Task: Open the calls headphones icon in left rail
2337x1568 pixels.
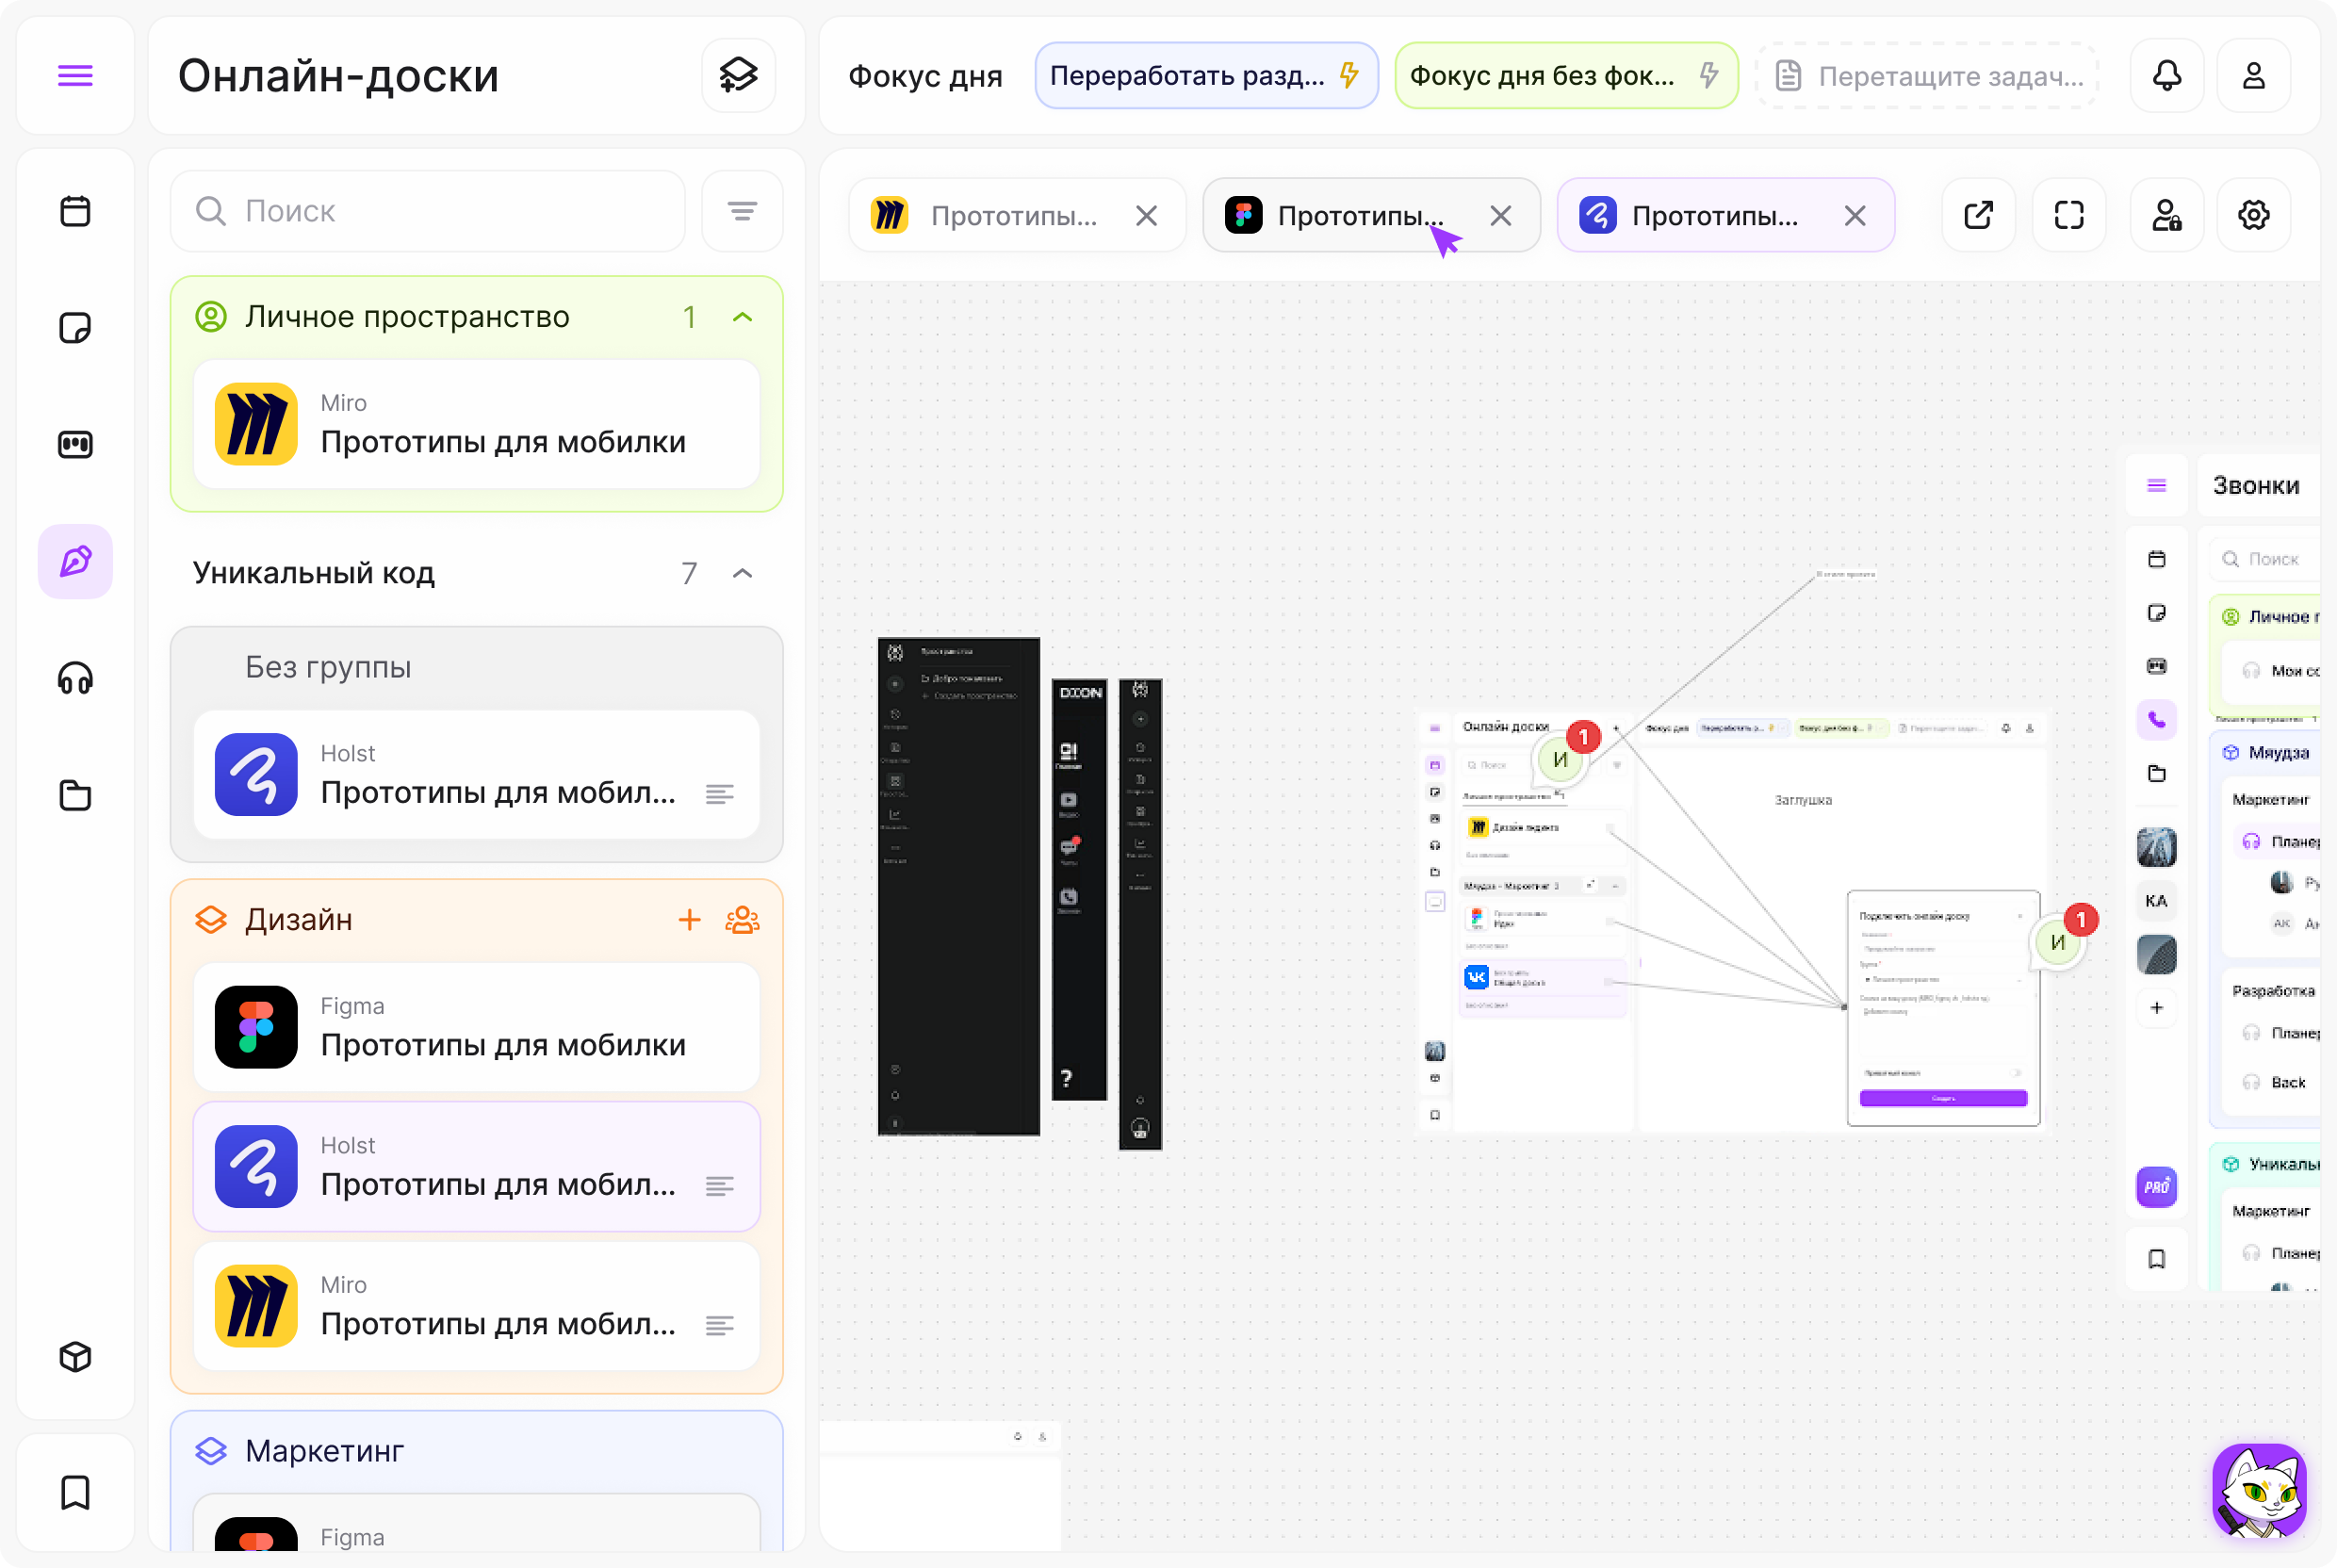Action: click(x=75, y=678)
